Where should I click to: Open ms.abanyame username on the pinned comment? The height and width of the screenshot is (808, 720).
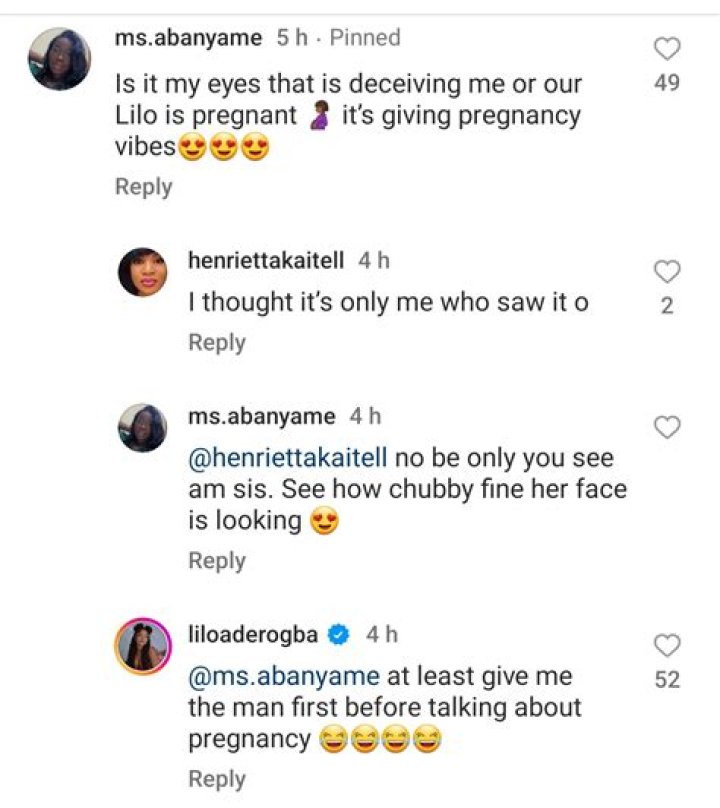[189, 38]
